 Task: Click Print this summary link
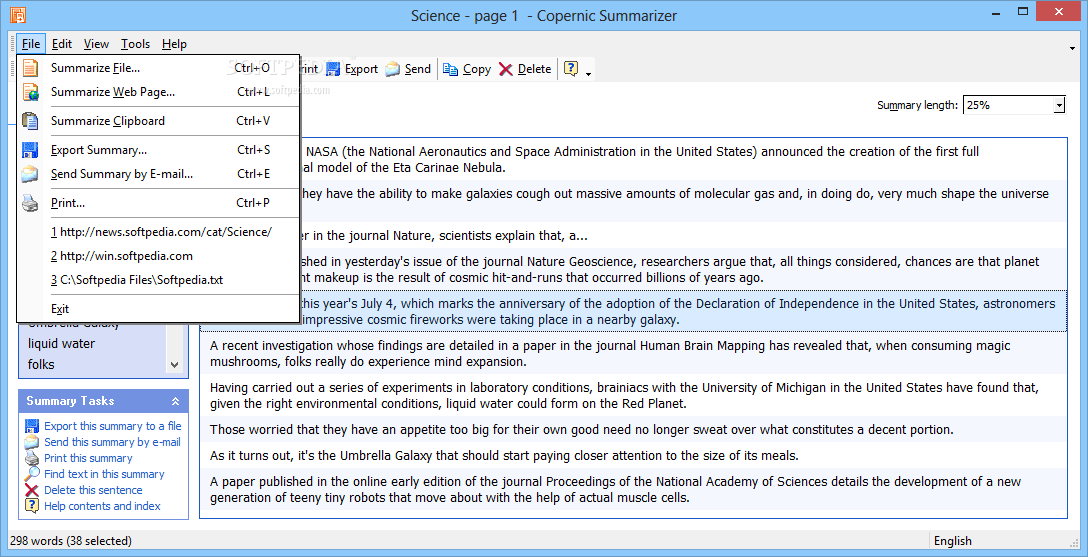pyautogui.click(x=88, y=458)
